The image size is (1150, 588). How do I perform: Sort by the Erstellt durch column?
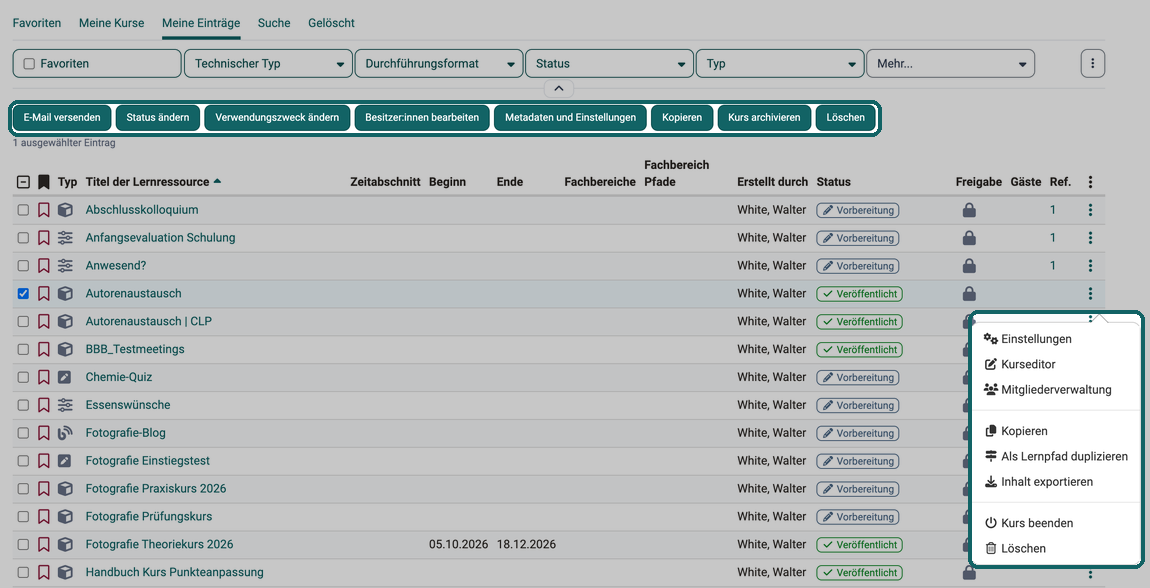coord(772,182)
